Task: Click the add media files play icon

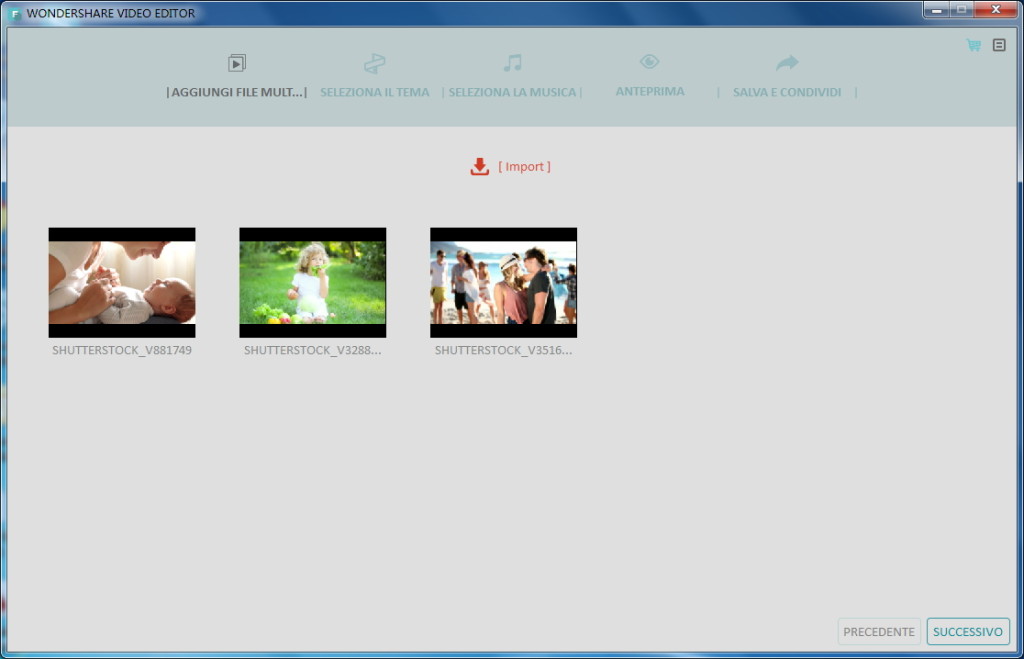Action: (237, 63)
